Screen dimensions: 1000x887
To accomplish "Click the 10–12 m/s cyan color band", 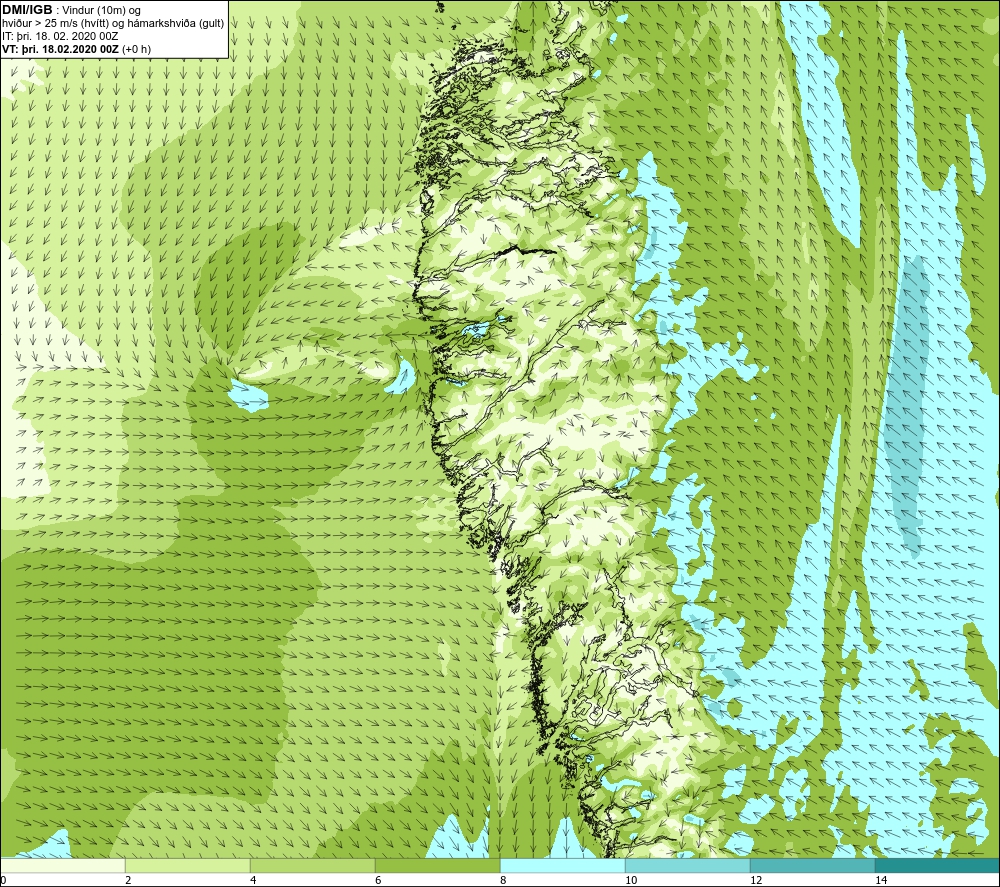I will click(x=688, y=865).
